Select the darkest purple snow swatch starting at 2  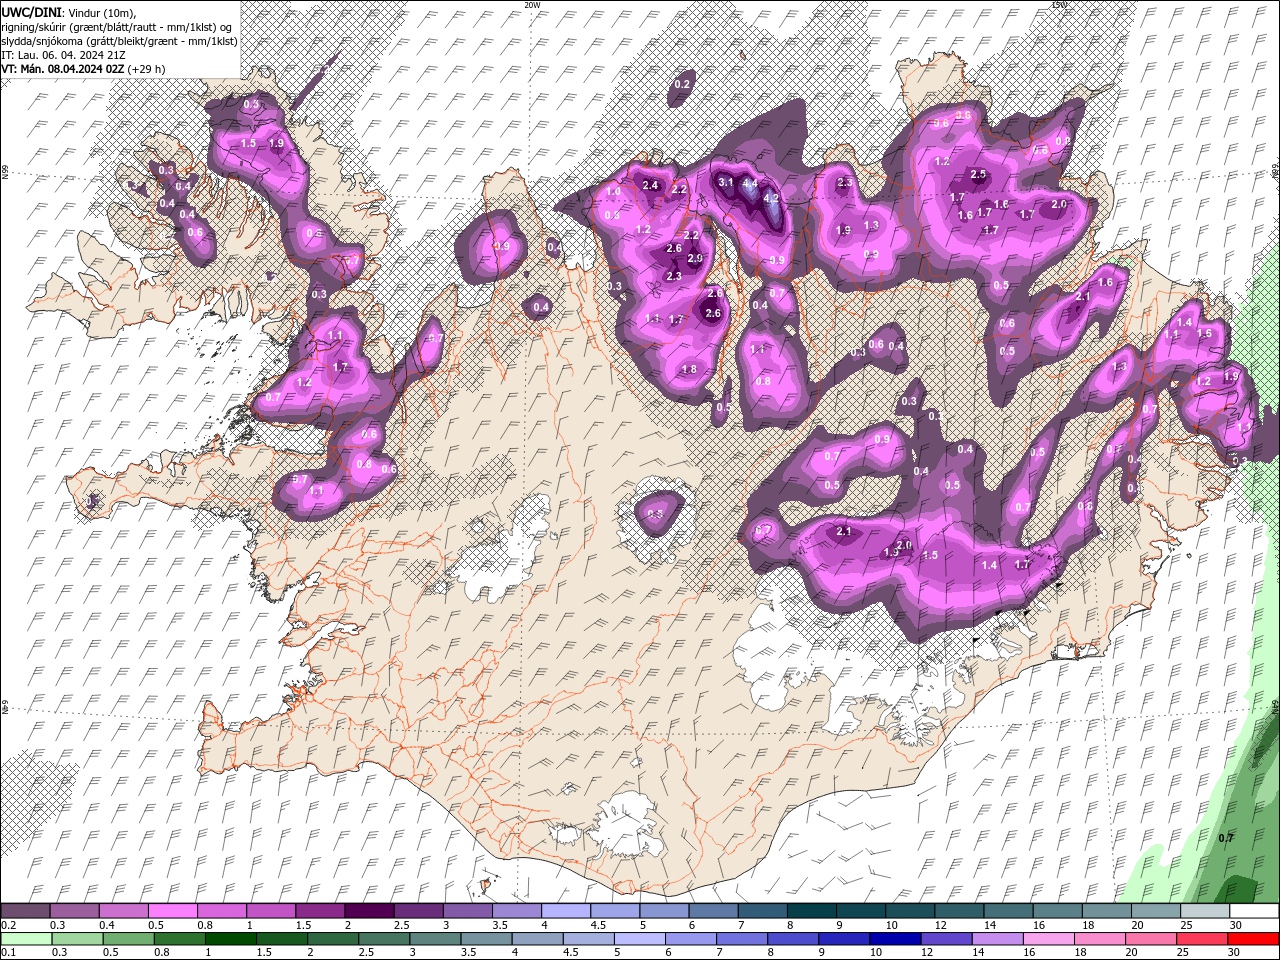[369, 910]
